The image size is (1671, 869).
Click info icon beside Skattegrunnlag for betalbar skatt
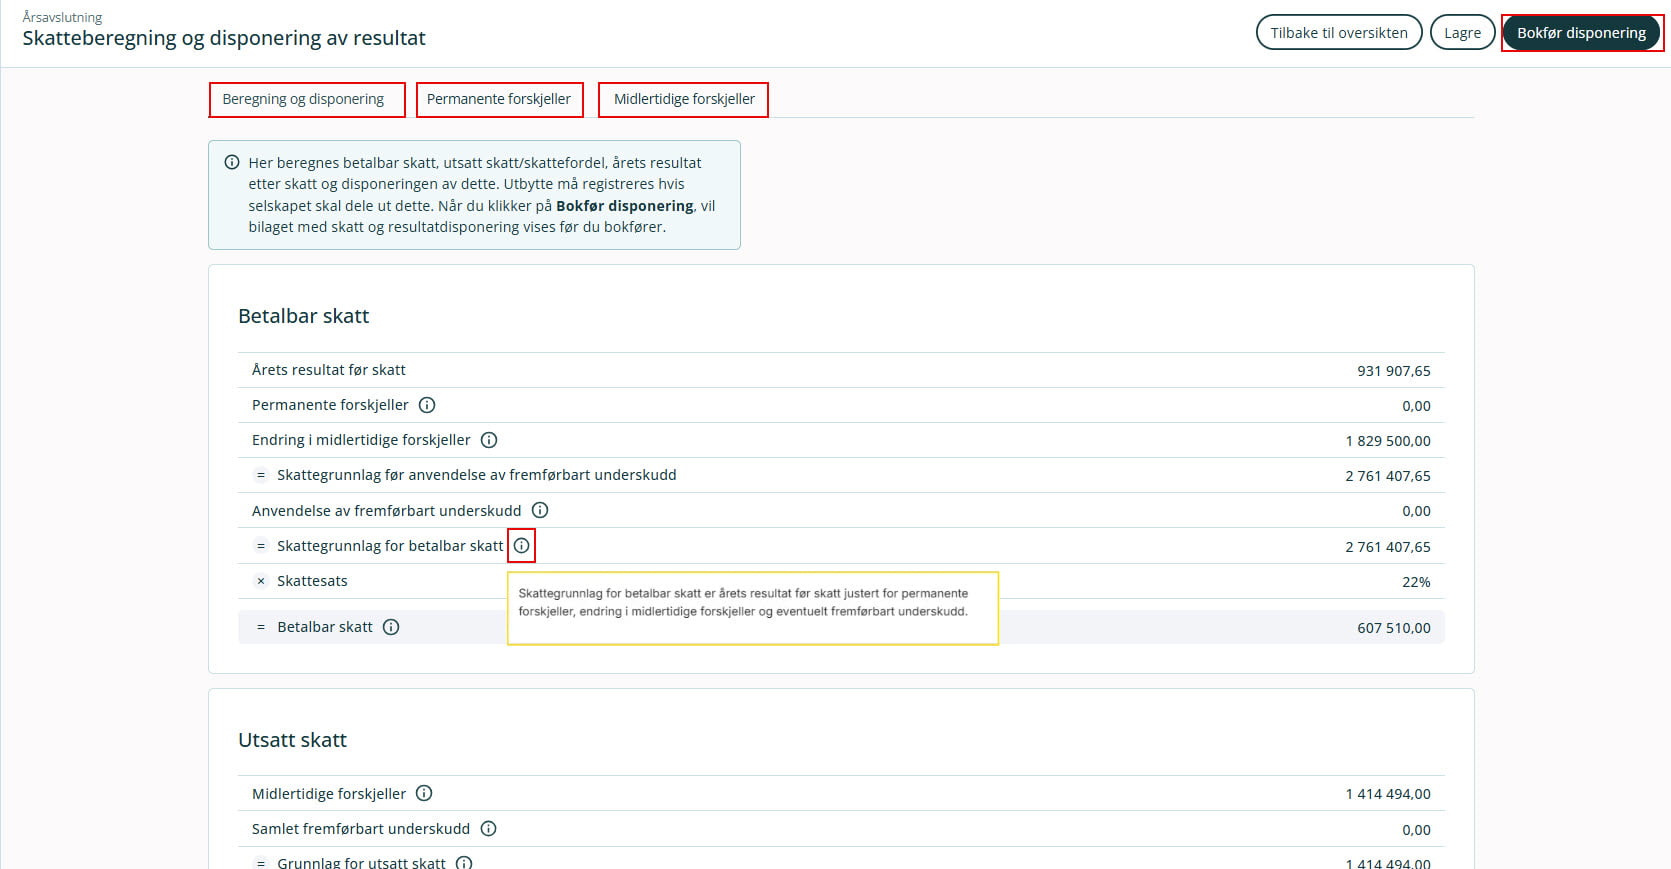click(522, 546)
